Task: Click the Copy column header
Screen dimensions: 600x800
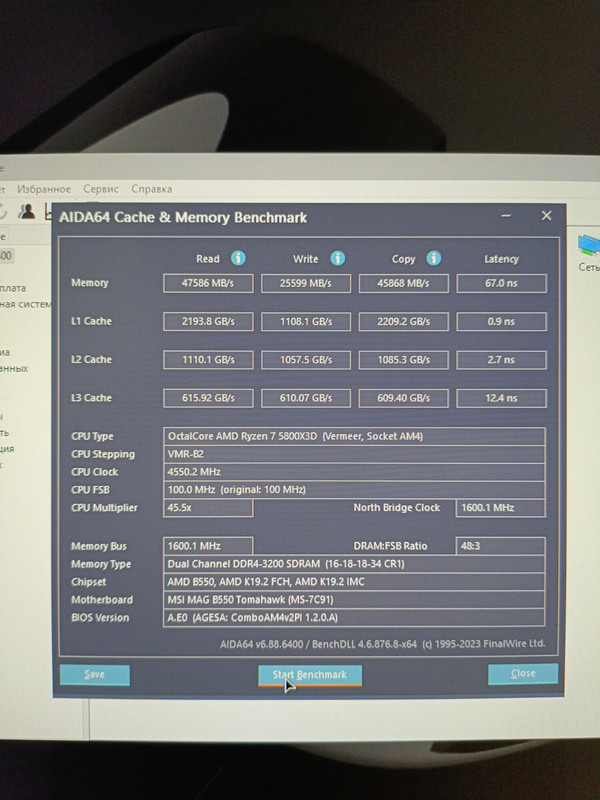Action: click(404, 259)
